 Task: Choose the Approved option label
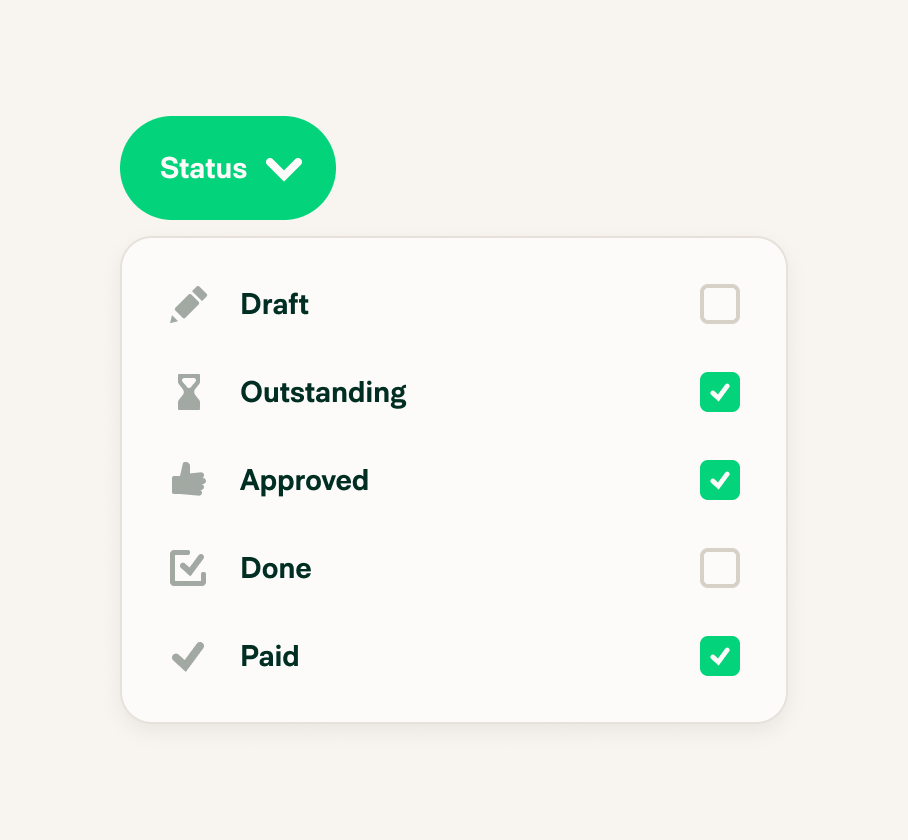tap(304, 481)
